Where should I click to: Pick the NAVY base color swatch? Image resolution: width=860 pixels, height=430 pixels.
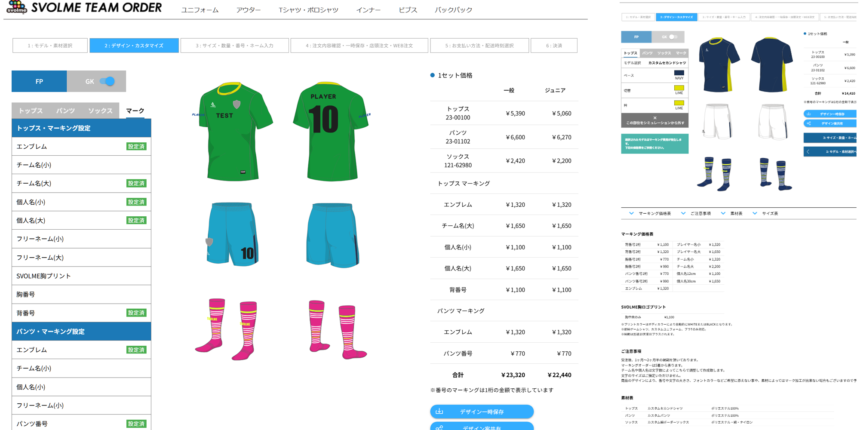point(678,72)
